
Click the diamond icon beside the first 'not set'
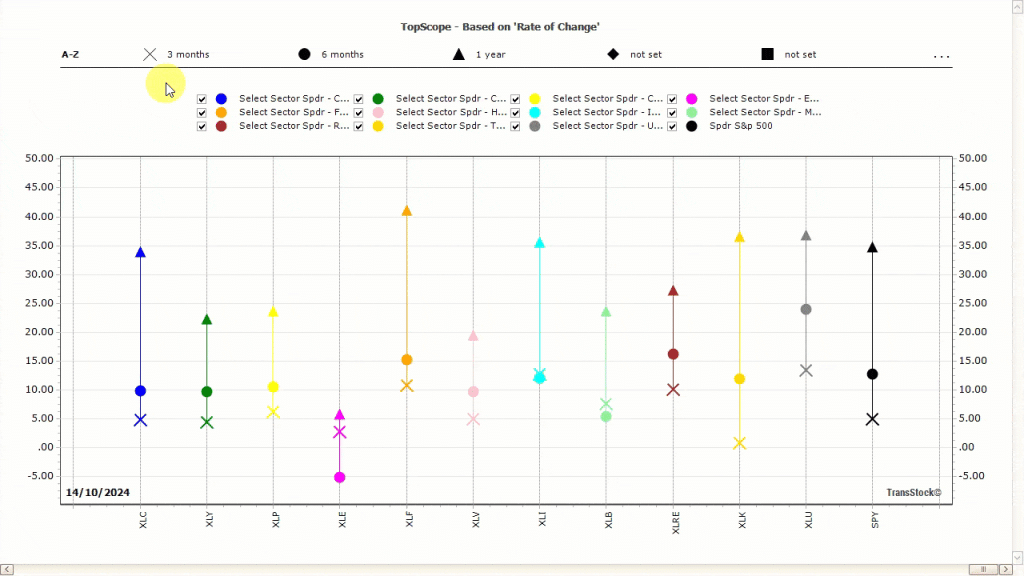[613, 54]
